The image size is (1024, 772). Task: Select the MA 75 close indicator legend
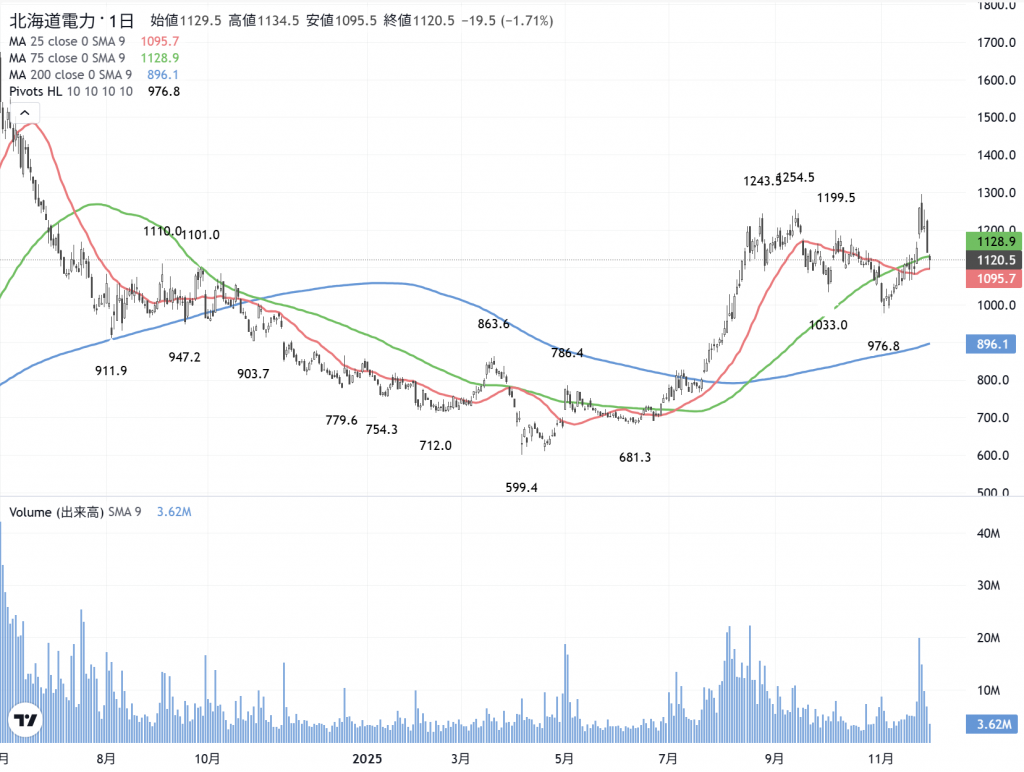(x=70, y=58)
